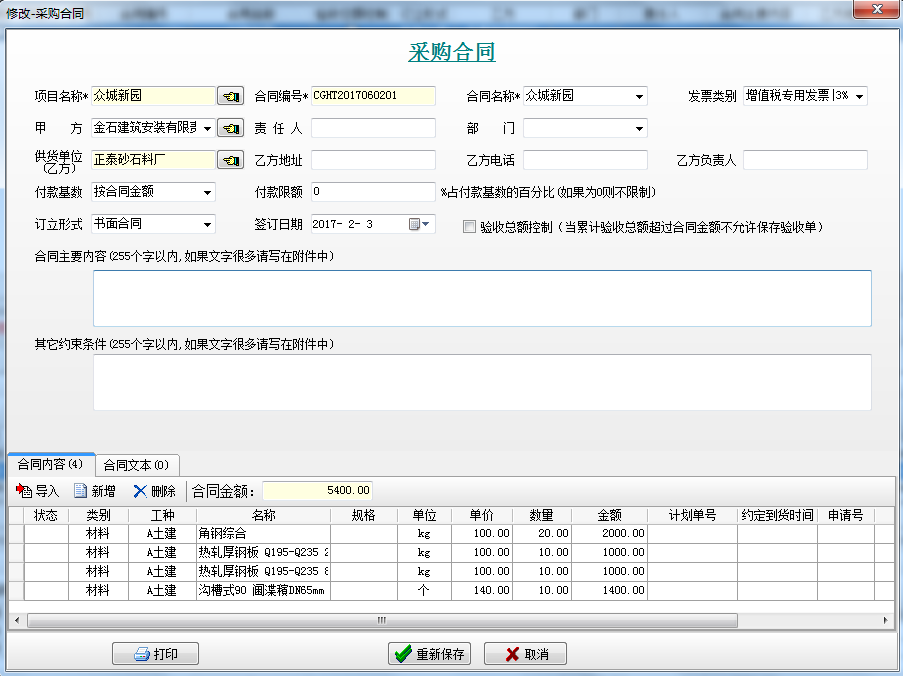This screenshot has height=676, width=903.
Task: Click the 重新保存 save button
Action: [x=429, y=653]
